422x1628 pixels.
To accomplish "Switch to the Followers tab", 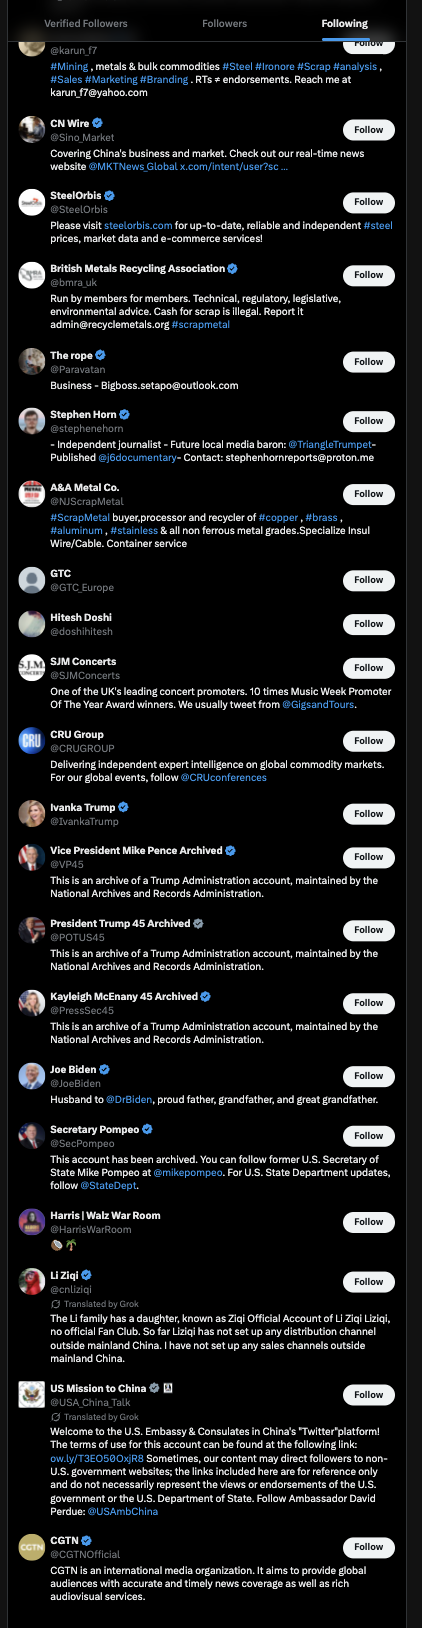I will coord(225,23).
